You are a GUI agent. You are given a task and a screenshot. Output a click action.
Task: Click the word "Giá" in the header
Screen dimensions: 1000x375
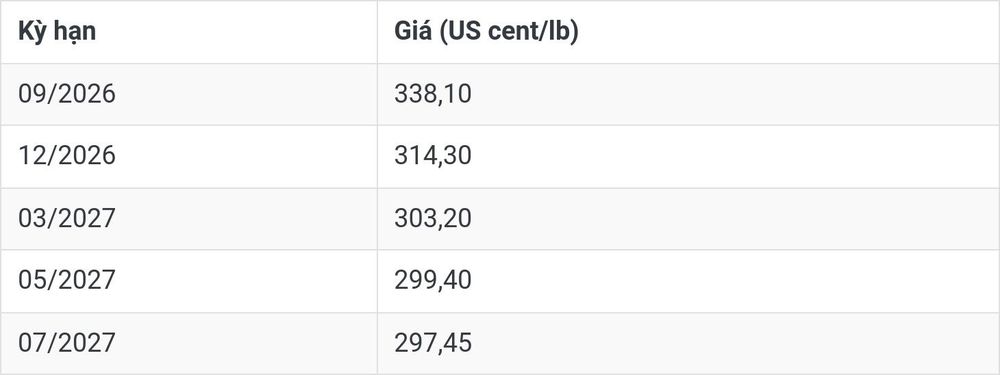(413, 31)
